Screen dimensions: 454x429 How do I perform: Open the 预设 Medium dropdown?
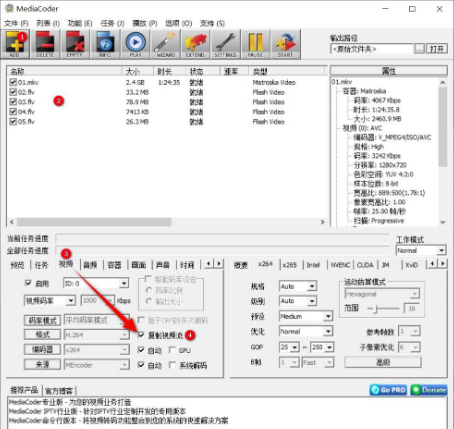[x=306, y=316]
